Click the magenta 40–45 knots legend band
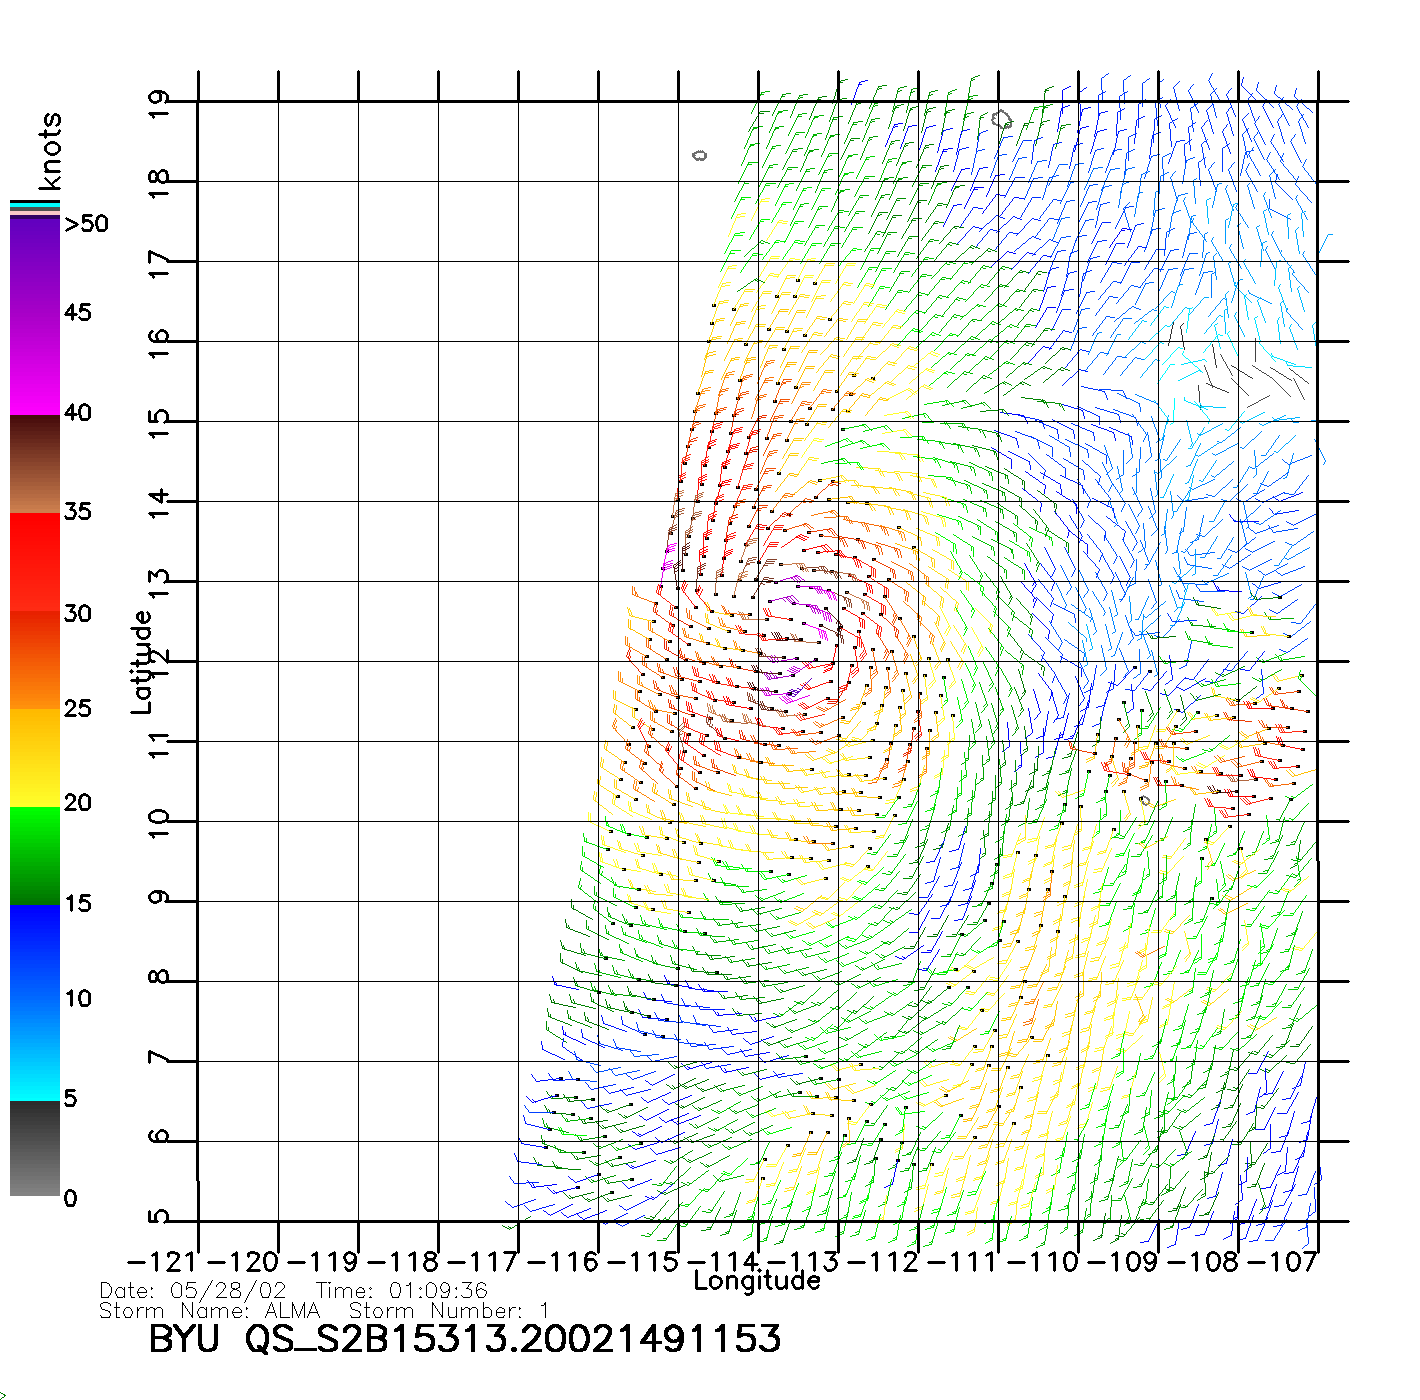The height and width of the screenshot is (1400, 1420). point(35,365)
